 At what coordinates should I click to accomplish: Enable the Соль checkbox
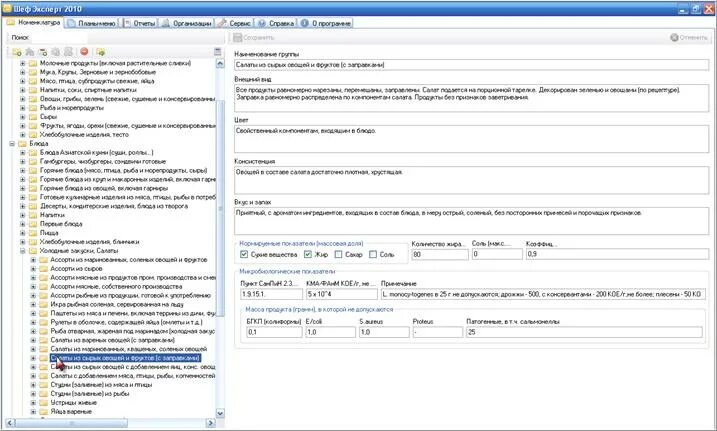[x=373, y=255]
